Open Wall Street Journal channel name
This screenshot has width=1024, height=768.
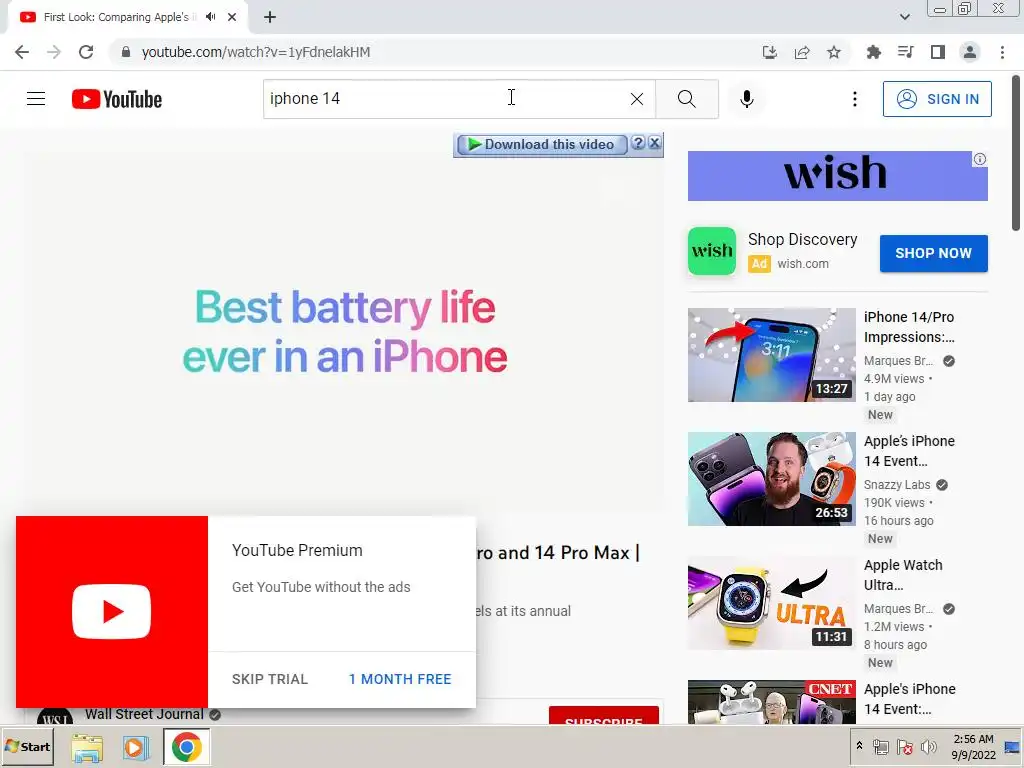pos(144,714)
